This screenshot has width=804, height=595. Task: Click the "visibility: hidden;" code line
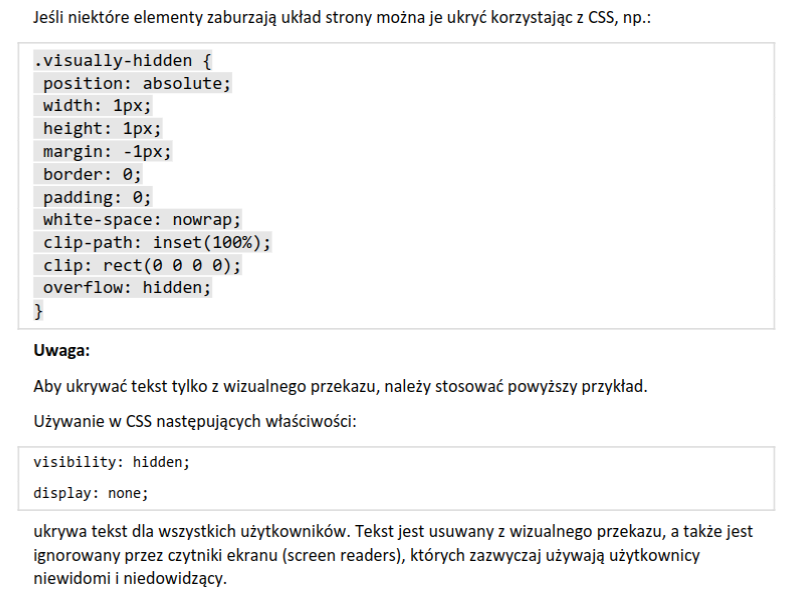(111, 462)
